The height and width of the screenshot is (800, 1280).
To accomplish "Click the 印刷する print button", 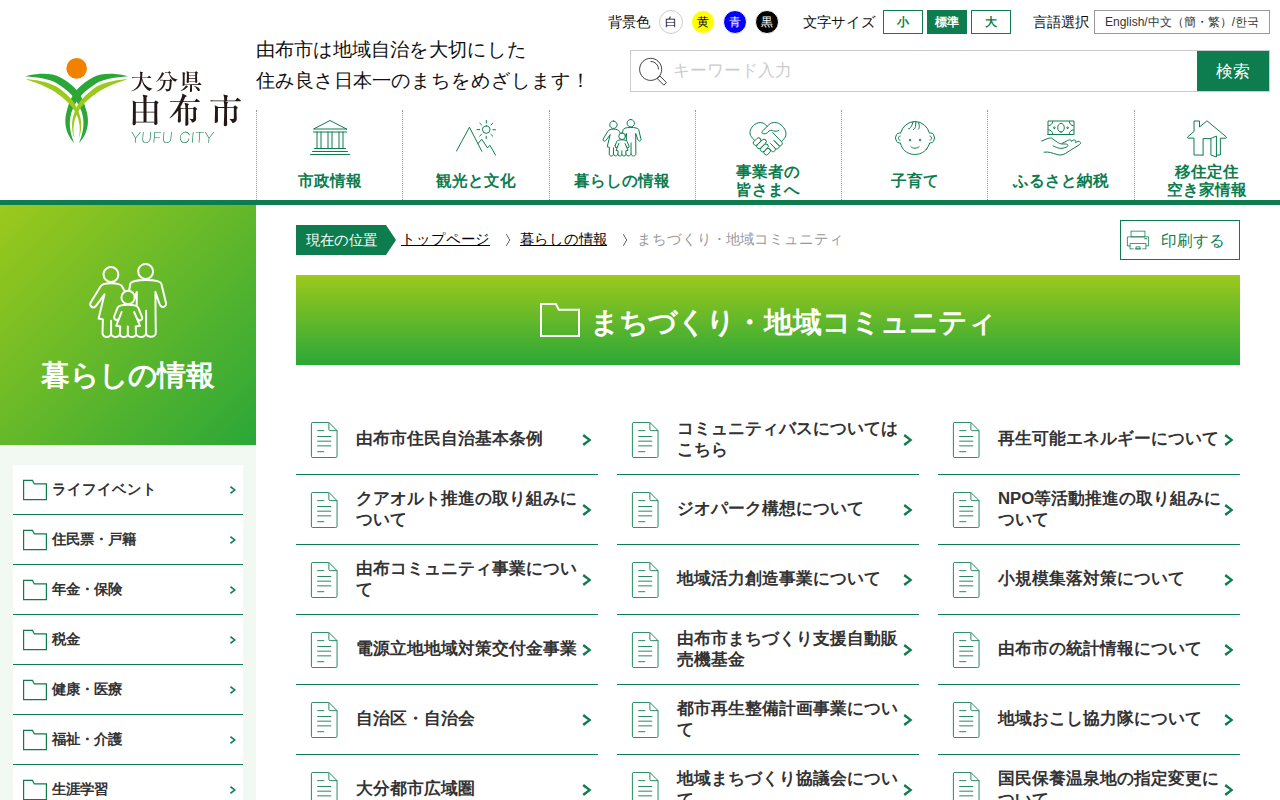I will pos(1179,240).
